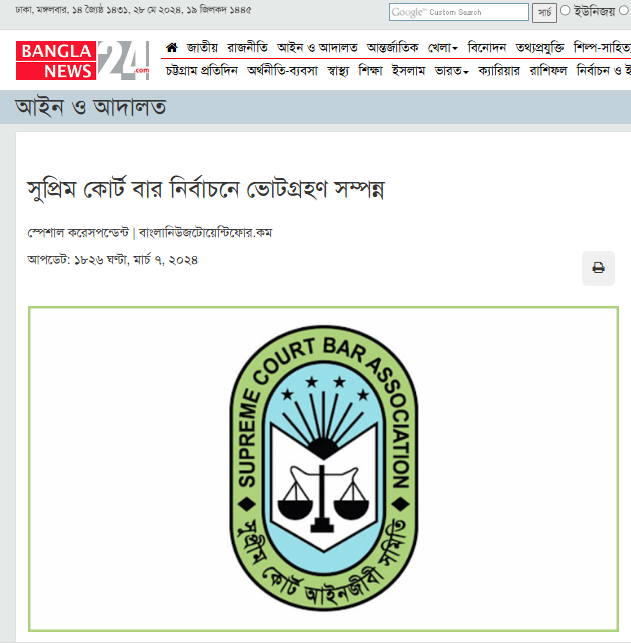Open the জাতীয় menu item
Image resolution: width=631 pixels, height=643 pixels.
click(x=202, y=48)
